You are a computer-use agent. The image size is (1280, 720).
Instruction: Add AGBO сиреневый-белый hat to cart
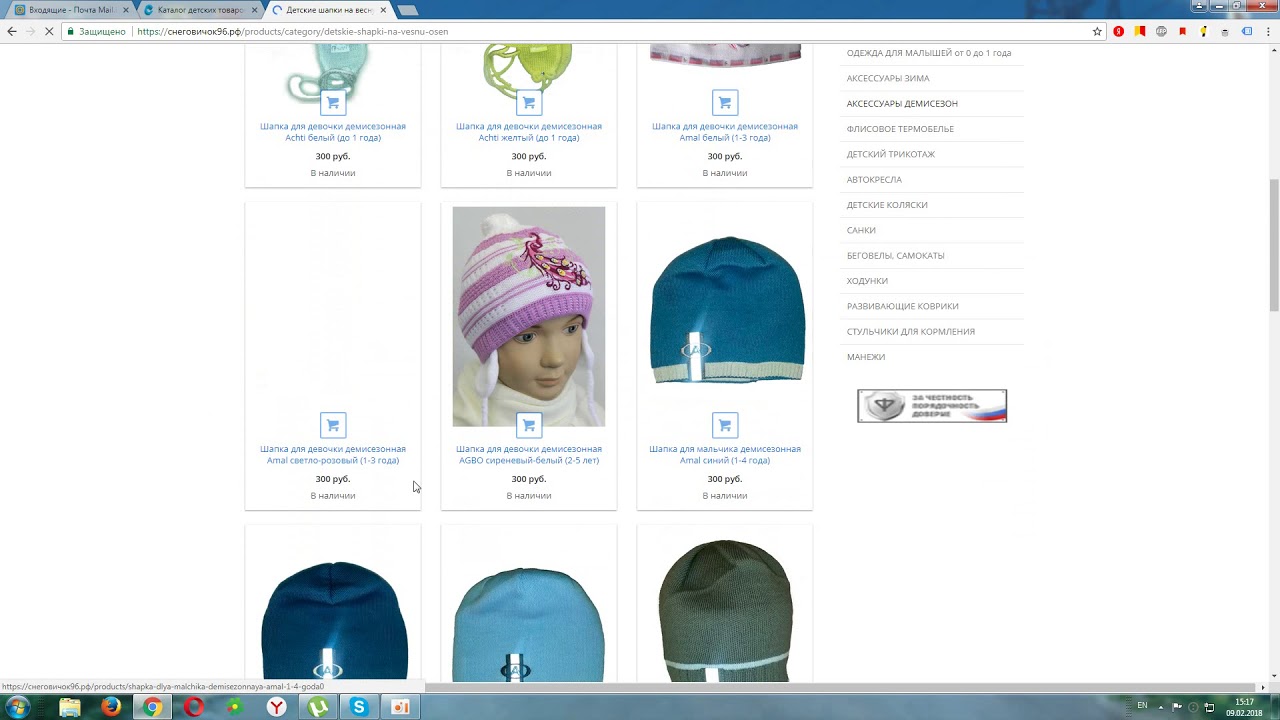pos(529,425)
